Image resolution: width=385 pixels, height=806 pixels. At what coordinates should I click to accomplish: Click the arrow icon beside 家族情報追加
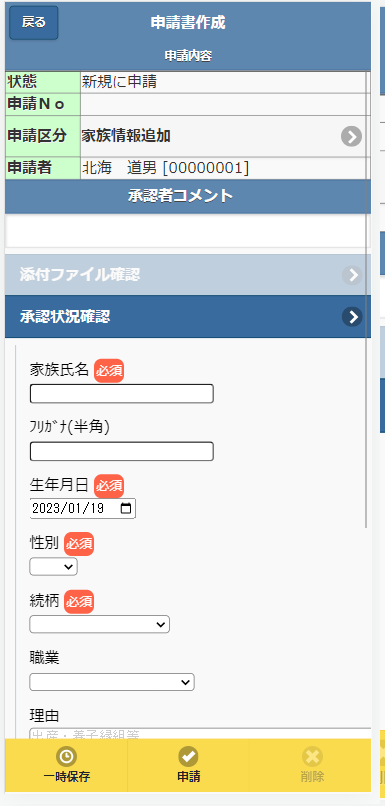(352, 136)
